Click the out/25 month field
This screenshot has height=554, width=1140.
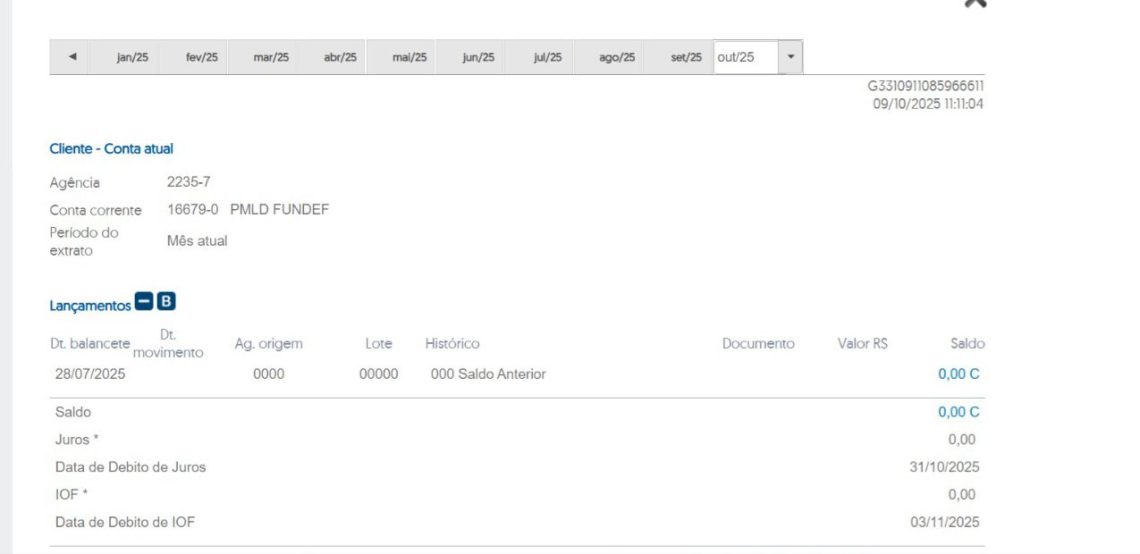point(745,58)
